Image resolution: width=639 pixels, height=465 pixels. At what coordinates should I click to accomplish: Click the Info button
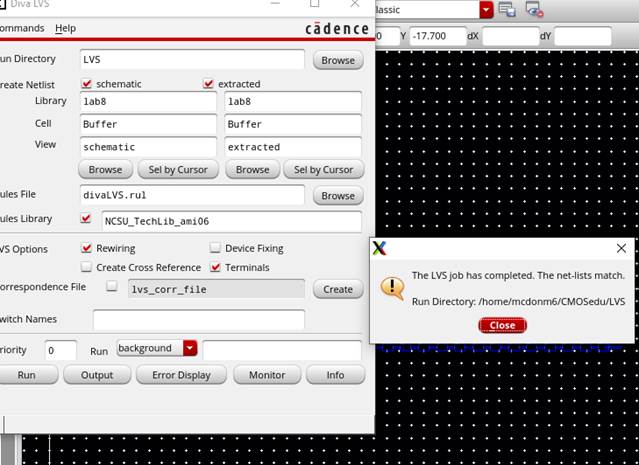335,375
